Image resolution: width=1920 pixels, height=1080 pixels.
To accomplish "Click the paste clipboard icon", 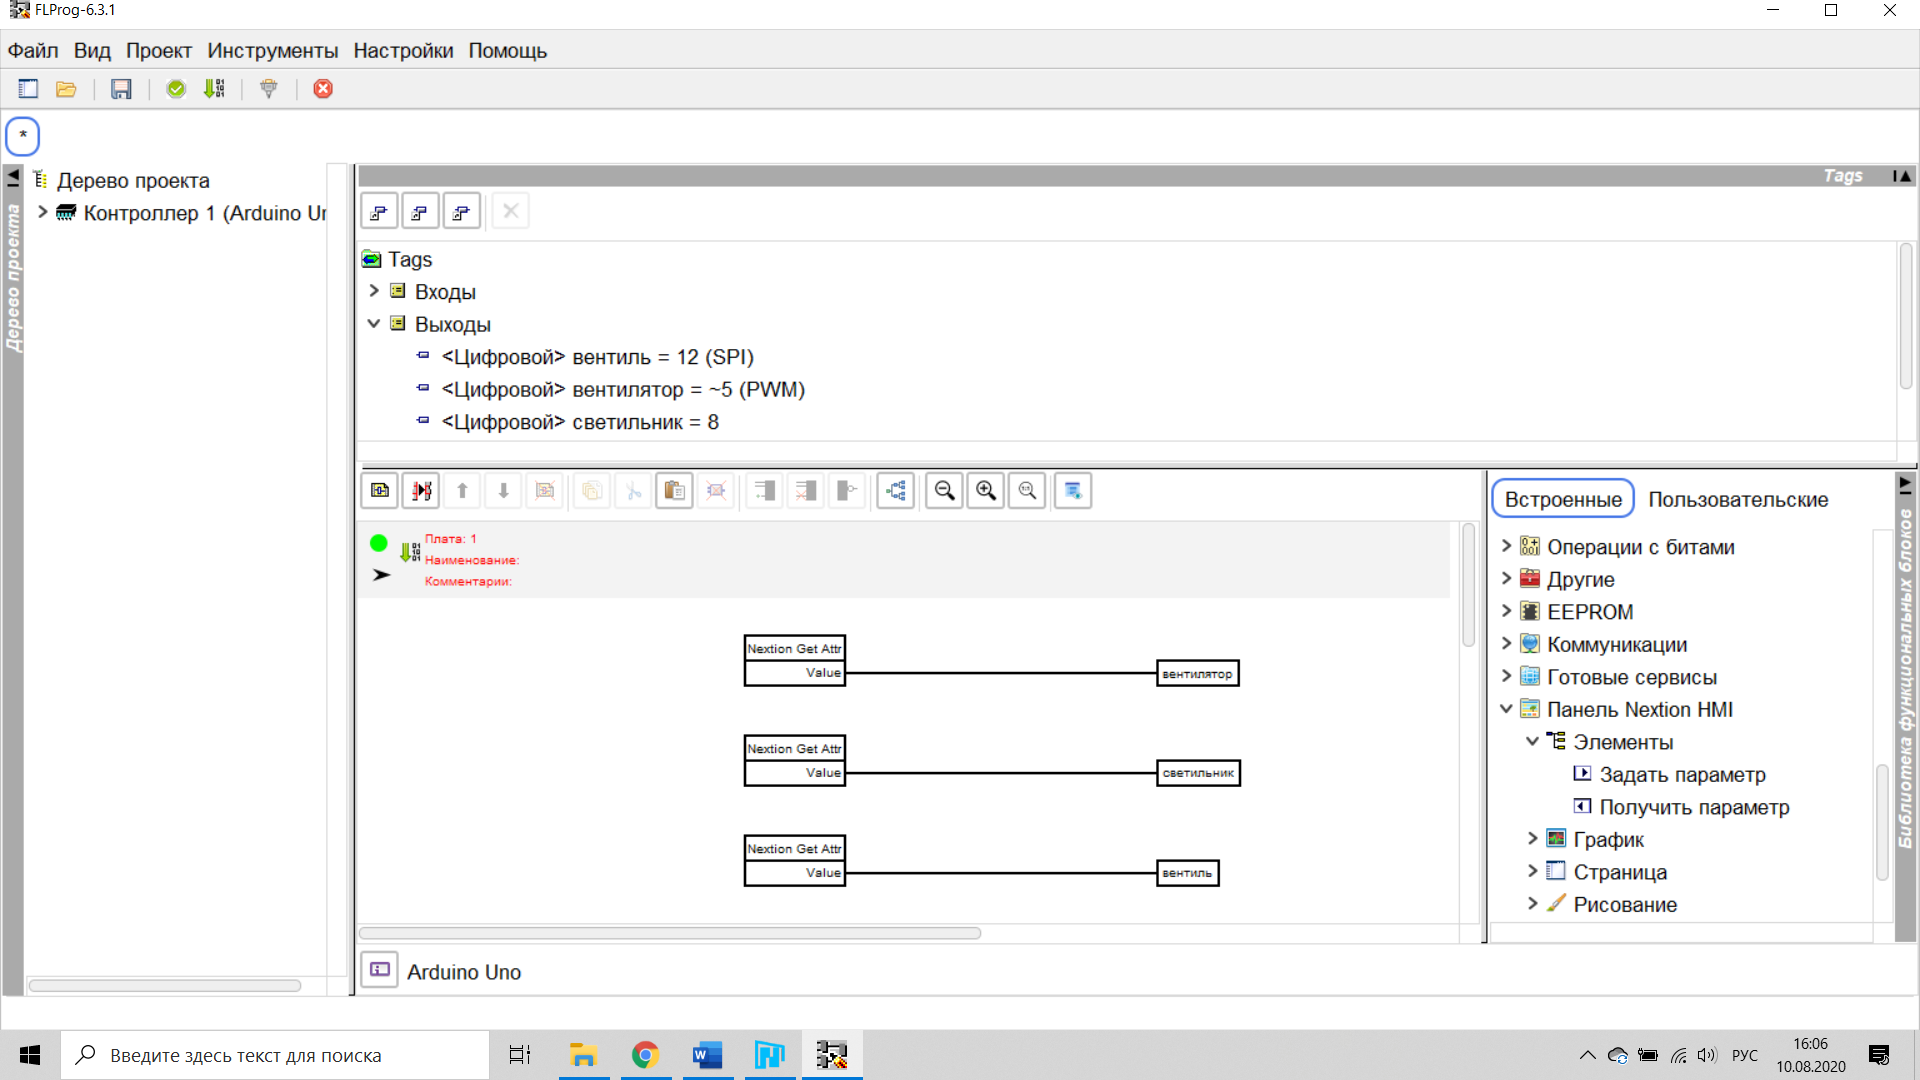I will point(674,491).
